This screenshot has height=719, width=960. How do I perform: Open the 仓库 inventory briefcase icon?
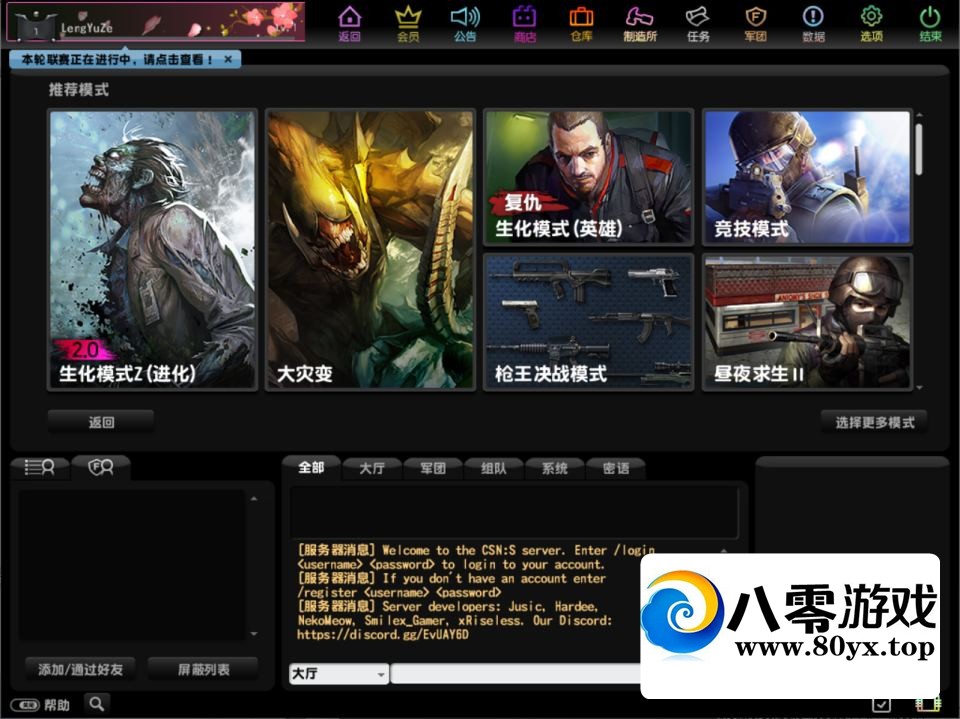pyautogui.click(x=582, y=24)
